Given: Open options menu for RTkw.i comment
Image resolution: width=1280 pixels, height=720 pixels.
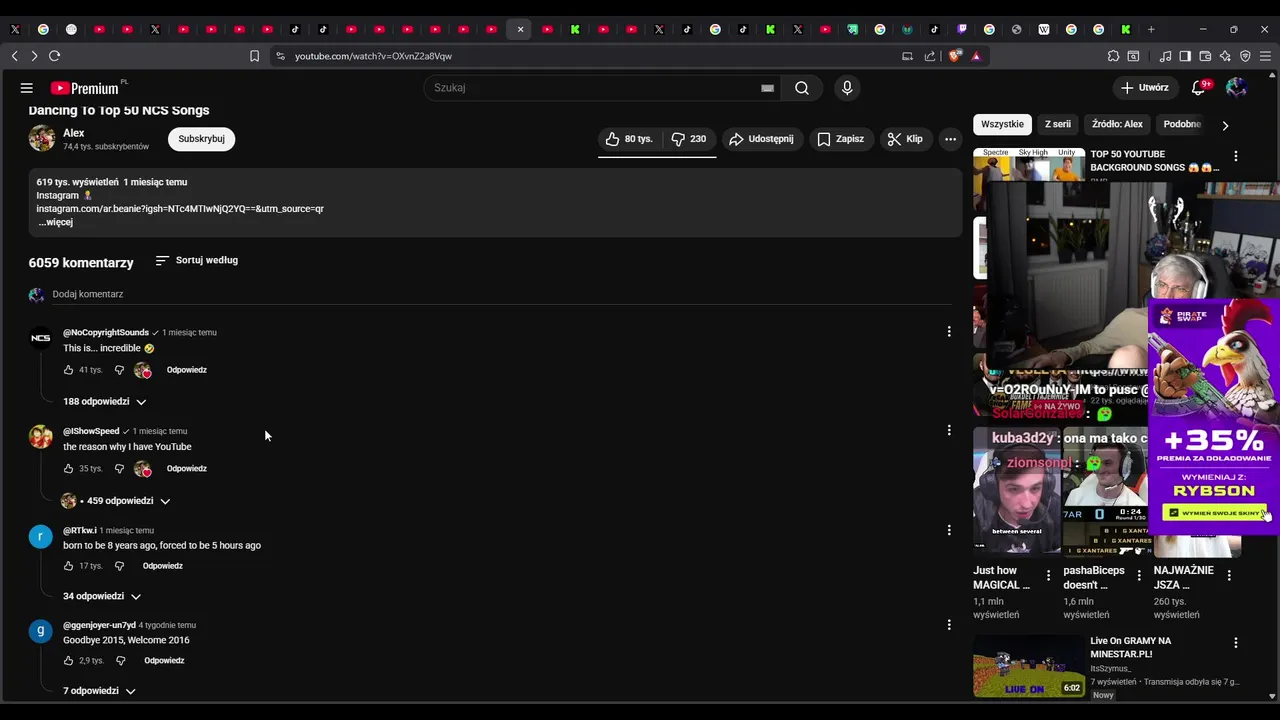Looking at the screenshot, I should 949,529.
